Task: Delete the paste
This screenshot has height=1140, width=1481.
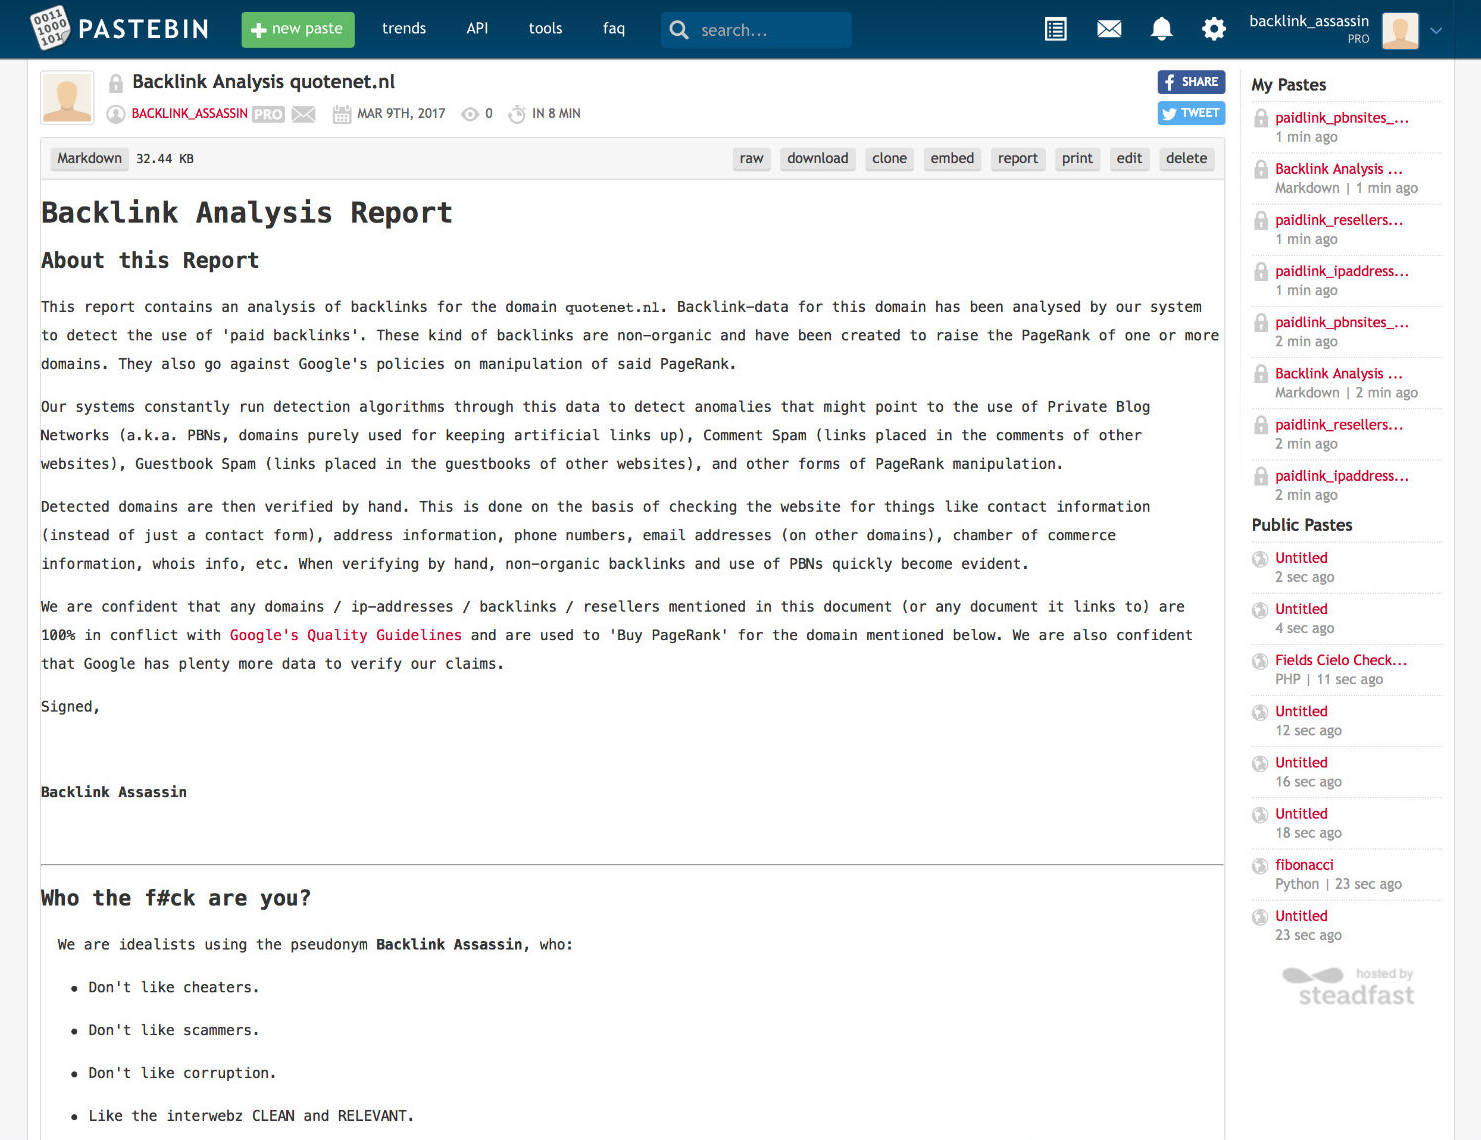Action: 1186,158
